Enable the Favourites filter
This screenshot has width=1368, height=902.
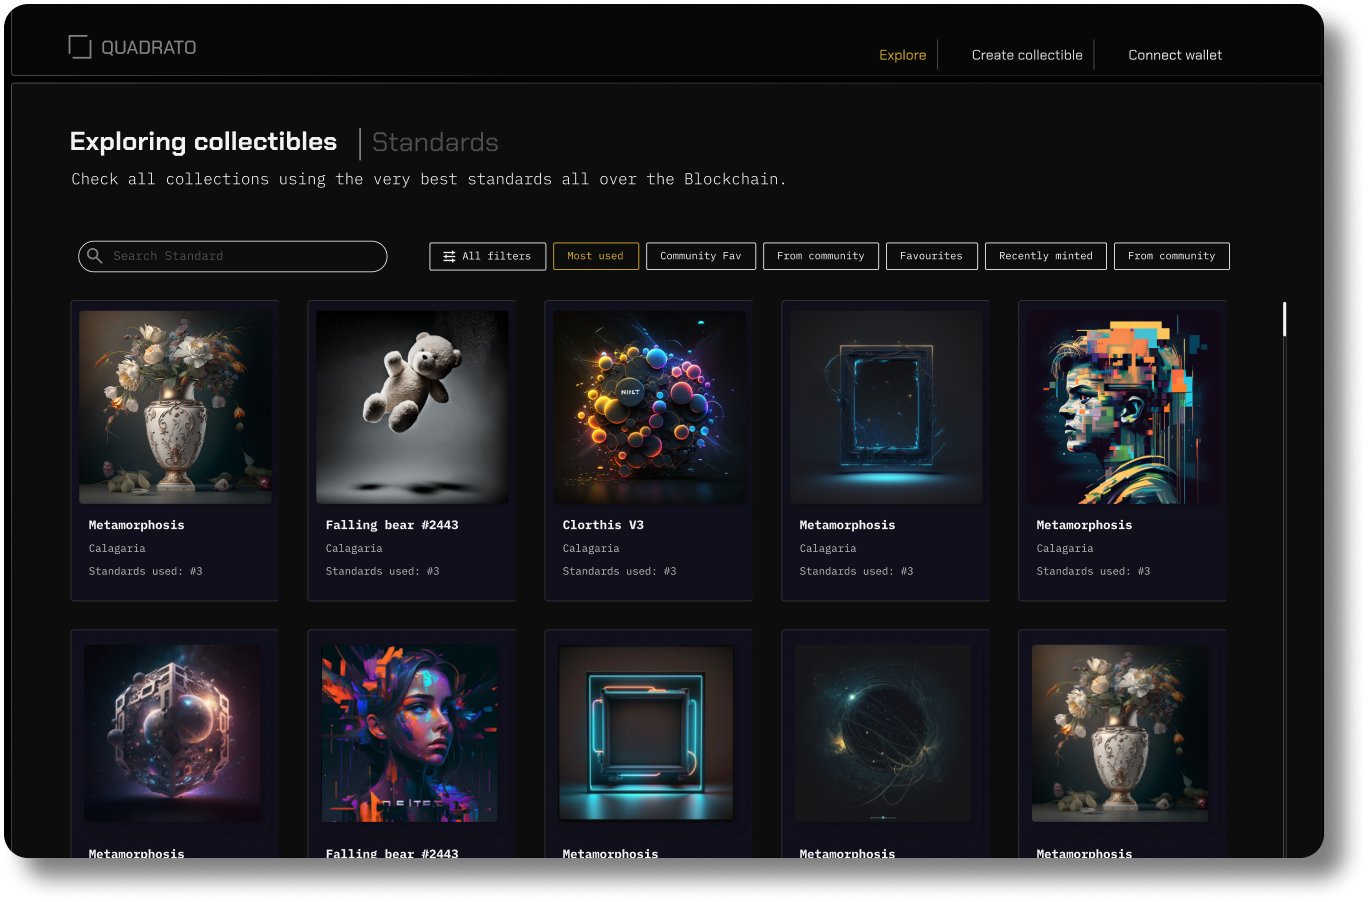tap(932, 256)
